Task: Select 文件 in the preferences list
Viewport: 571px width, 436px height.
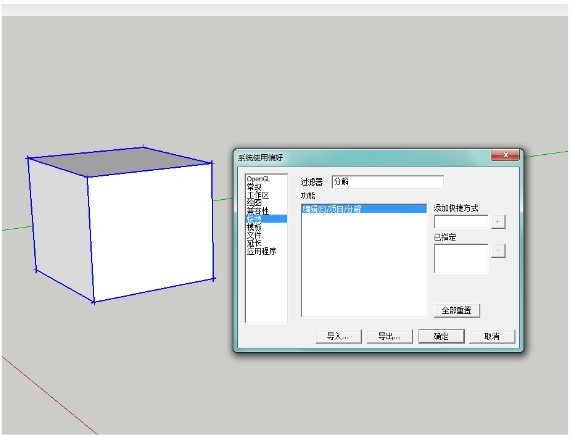Action: coord(254,235)
